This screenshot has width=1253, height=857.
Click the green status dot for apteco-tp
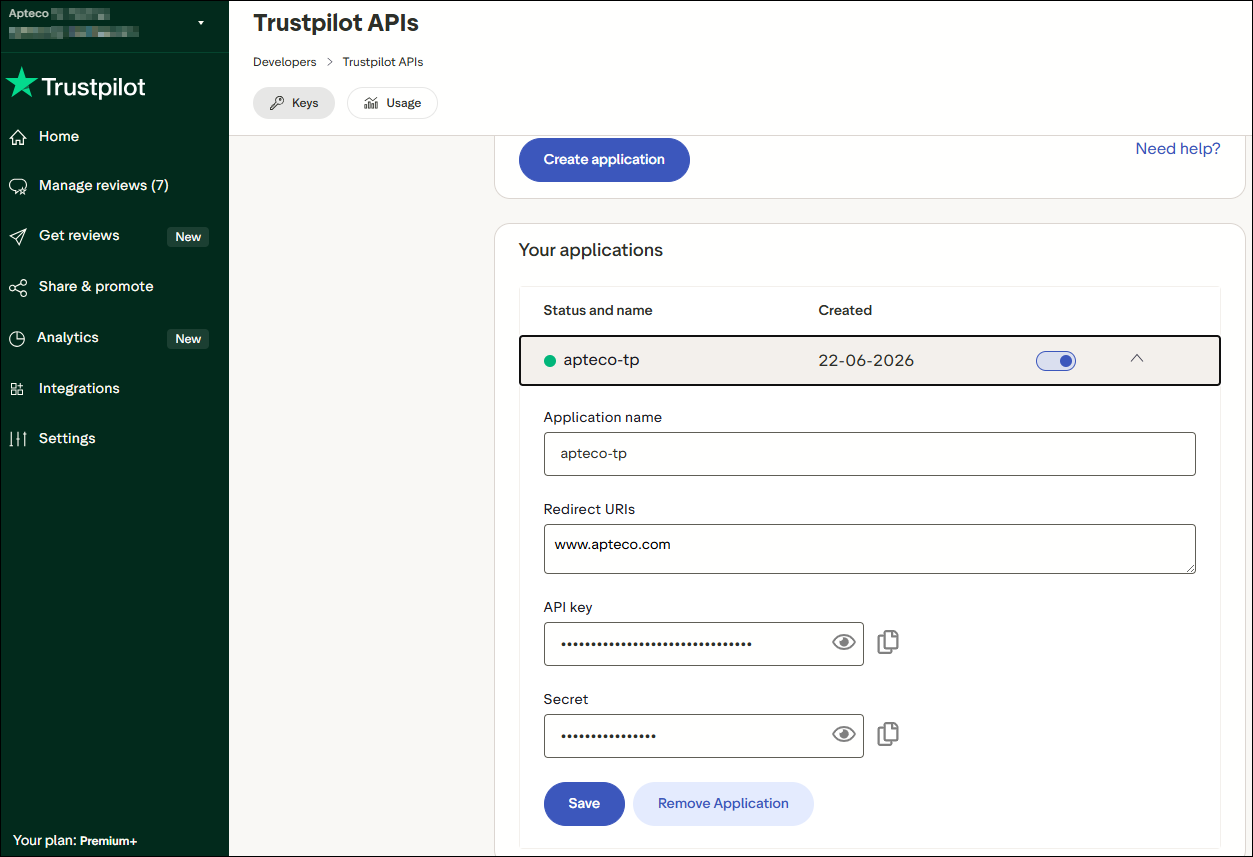(x=549, y=361)
